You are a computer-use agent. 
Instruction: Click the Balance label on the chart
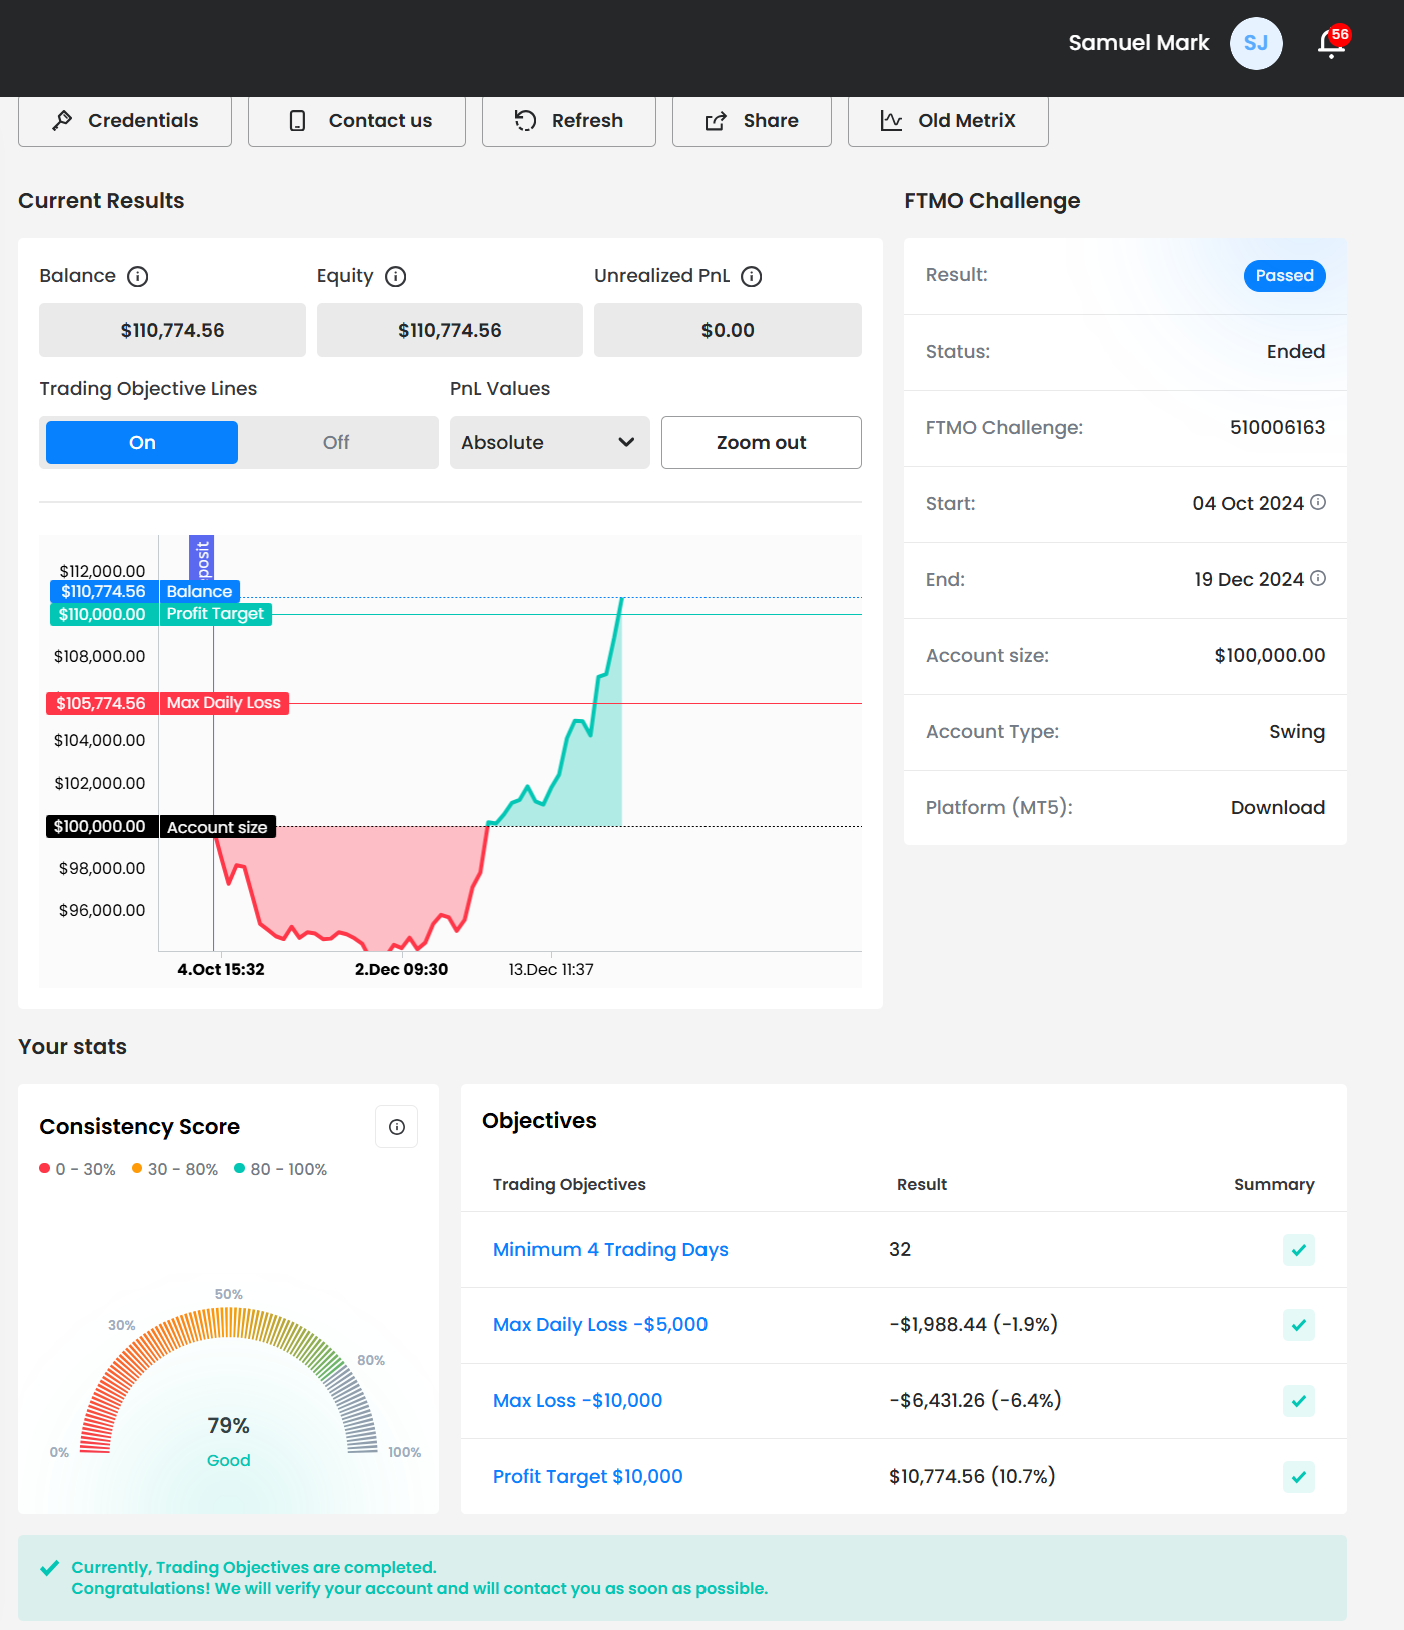[x=199, y=592]
